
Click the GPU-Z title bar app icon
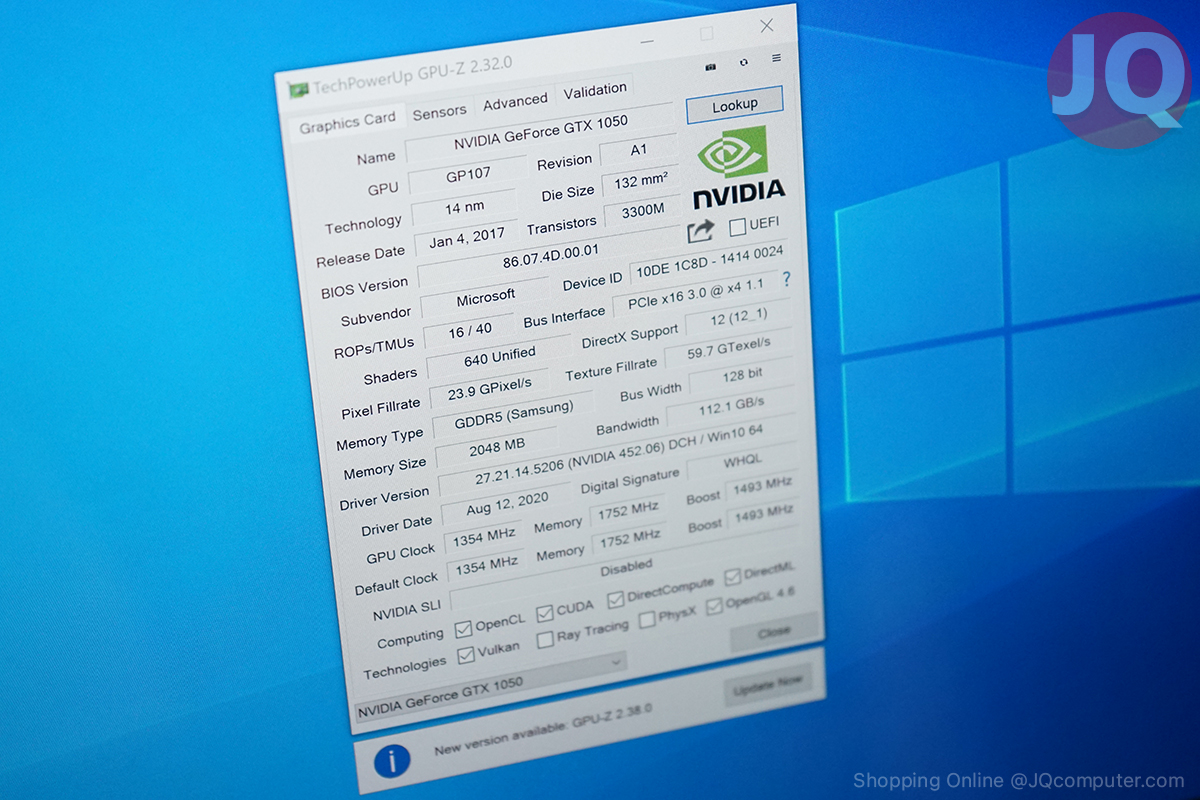[x=298, y=91]
